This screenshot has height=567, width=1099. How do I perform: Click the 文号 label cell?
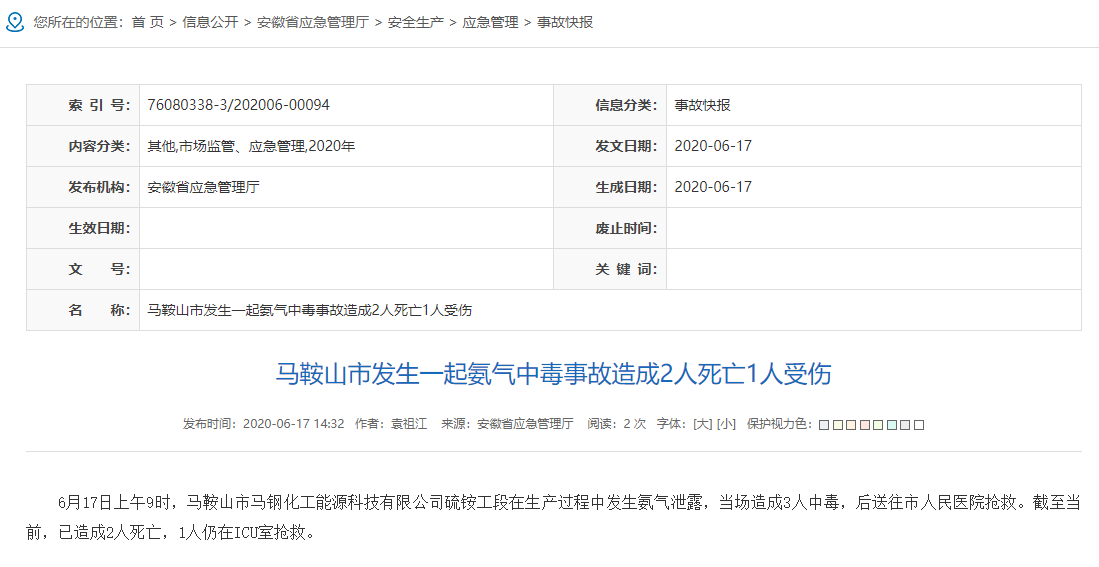click(83, 269)
